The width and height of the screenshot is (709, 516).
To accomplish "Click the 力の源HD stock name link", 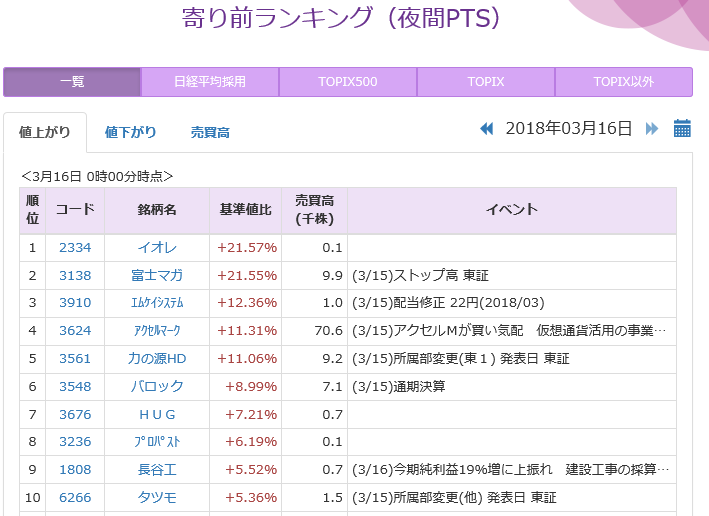I will point(157,359).
